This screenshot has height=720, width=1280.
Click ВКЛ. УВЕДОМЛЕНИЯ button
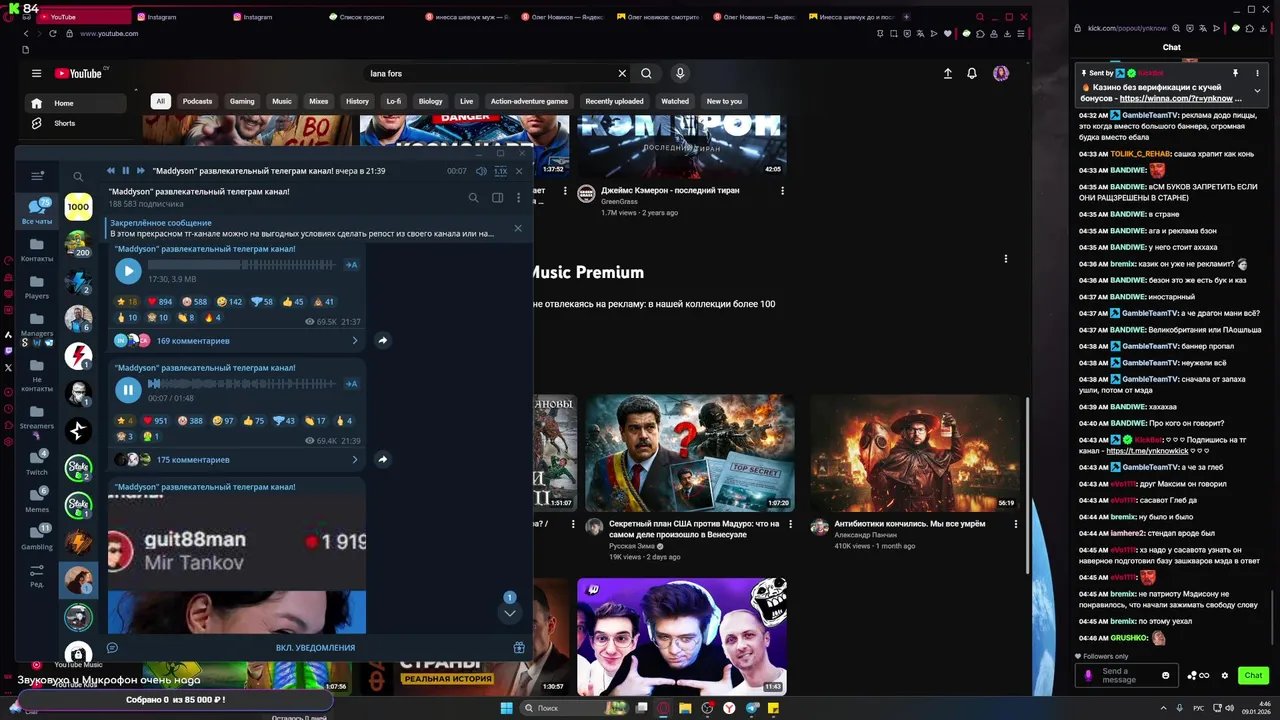pyautogui.click(x=315, y=648)
